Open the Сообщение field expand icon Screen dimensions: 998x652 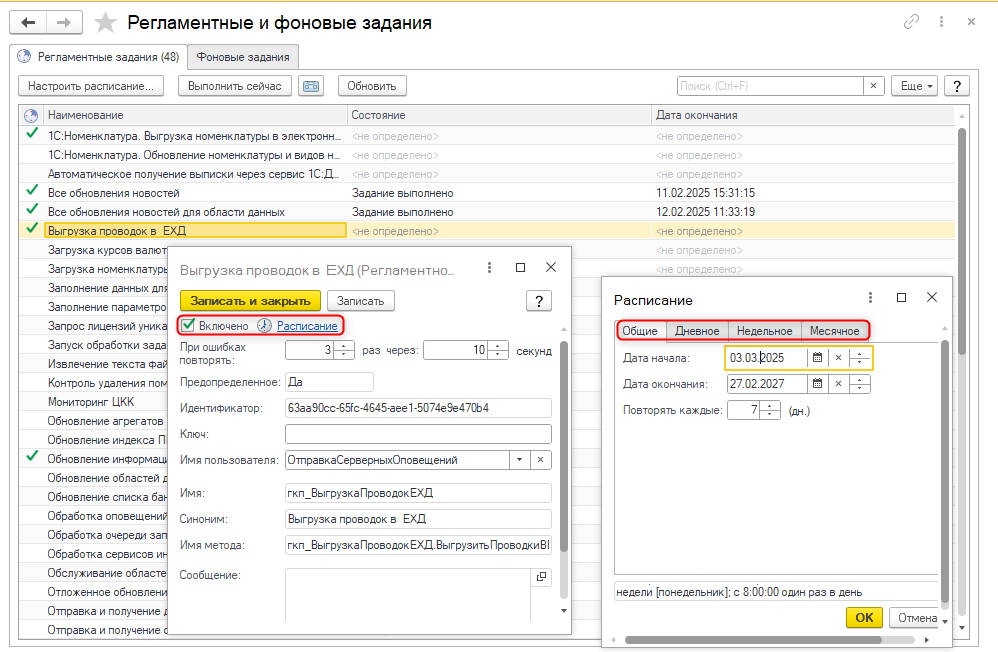541,577
